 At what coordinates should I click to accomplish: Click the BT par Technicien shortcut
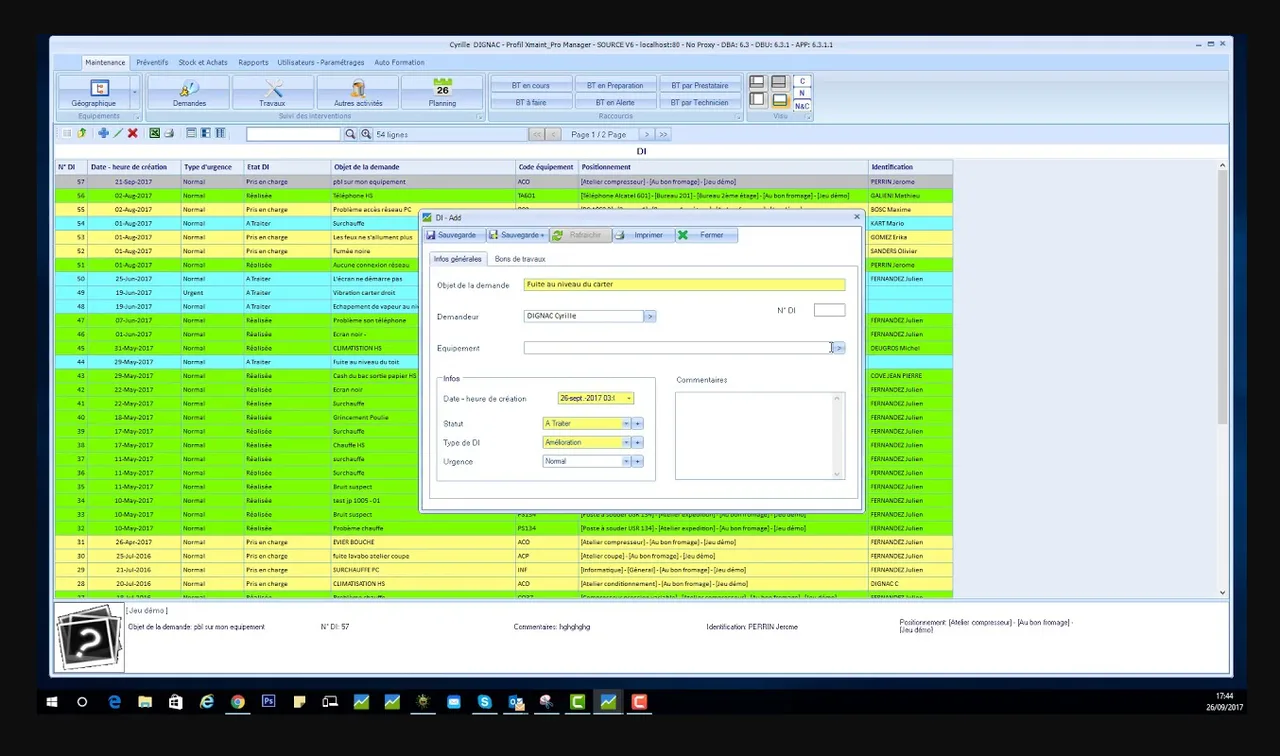point(700,102)
